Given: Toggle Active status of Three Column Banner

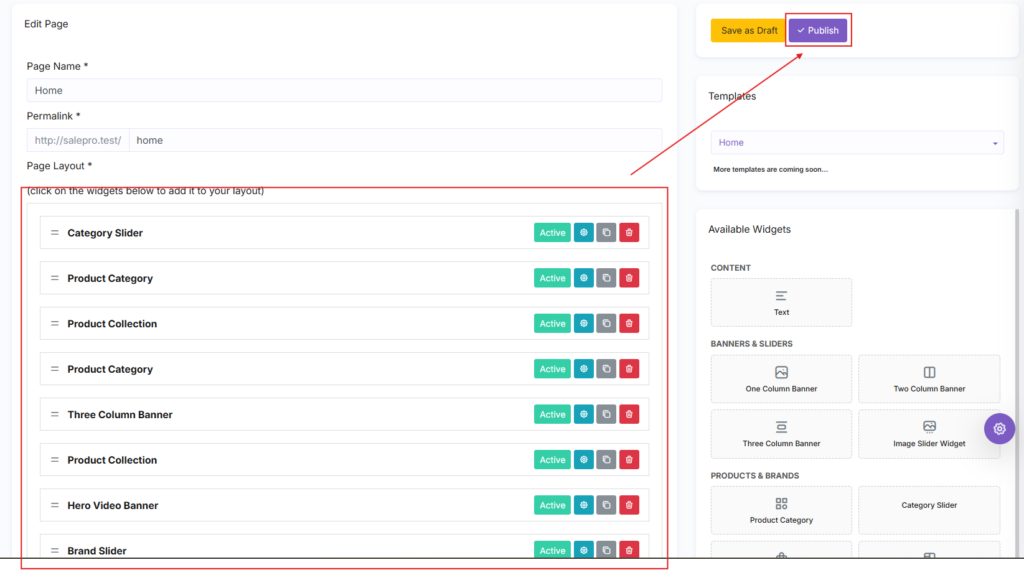Looking at the screenshot, I should click(x=552, y=414).
